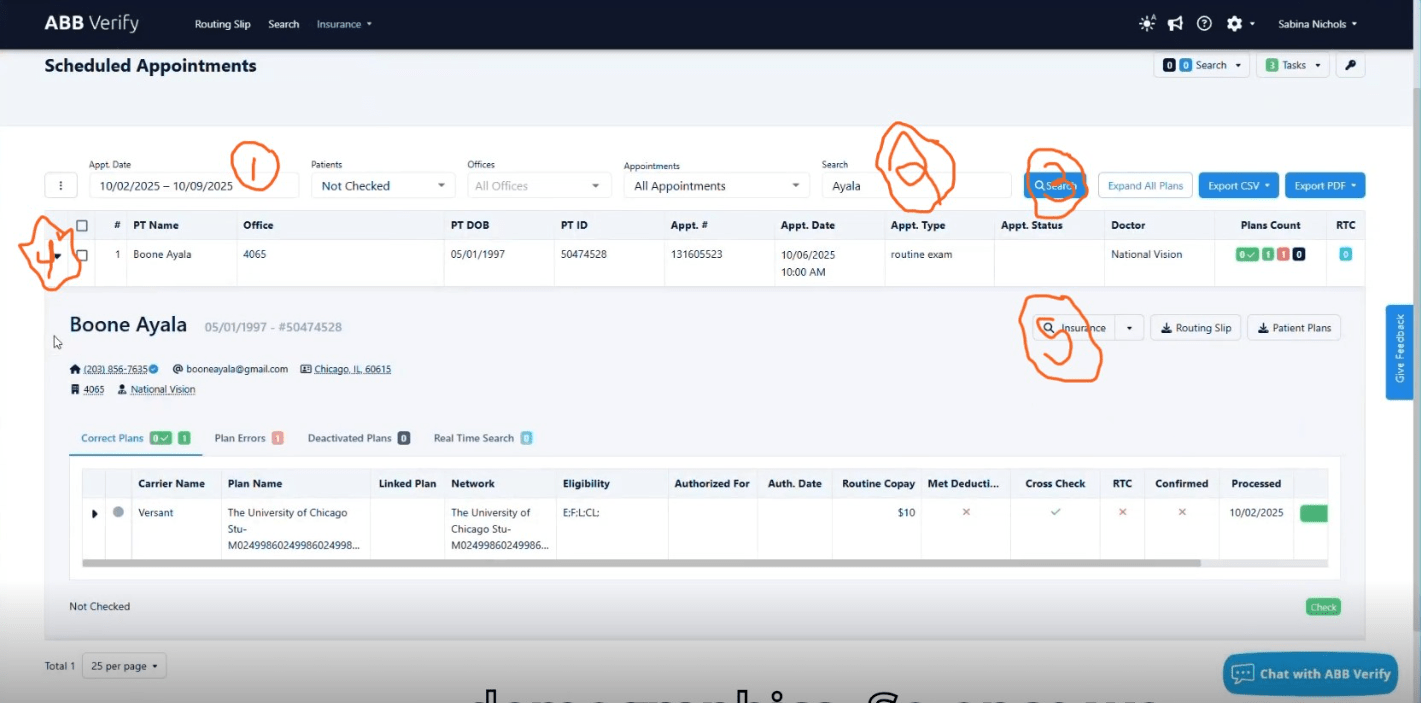
Task: Click the plans table horizontal scrollbar
Action: click(x=641, y=563)
